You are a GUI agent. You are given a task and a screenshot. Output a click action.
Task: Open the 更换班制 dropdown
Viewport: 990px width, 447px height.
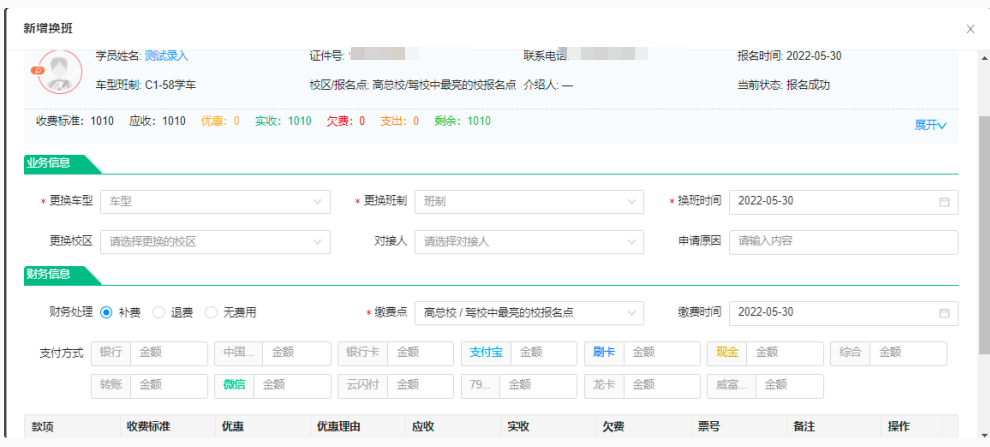[530, 201]
